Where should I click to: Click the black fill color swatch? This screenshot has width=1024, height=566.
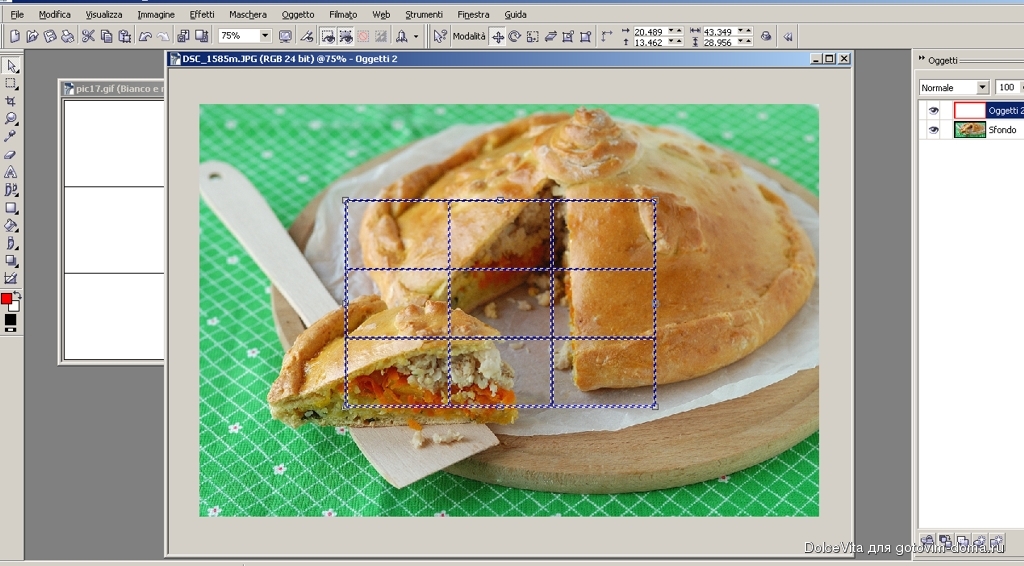10,319
